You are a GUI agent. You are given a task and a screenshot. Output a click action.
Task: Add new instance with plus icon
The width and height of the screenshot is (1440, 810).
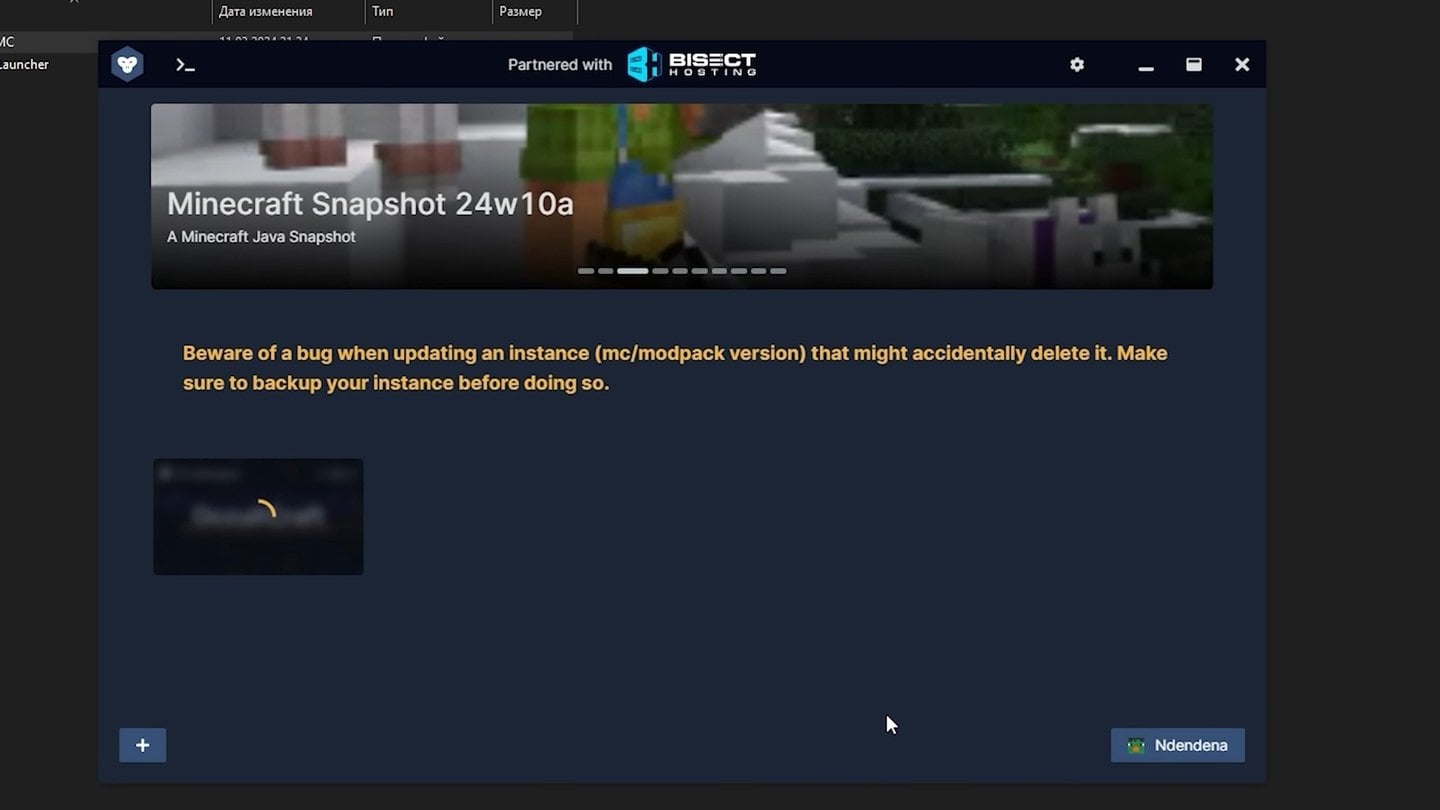click(x=142, y=745)
